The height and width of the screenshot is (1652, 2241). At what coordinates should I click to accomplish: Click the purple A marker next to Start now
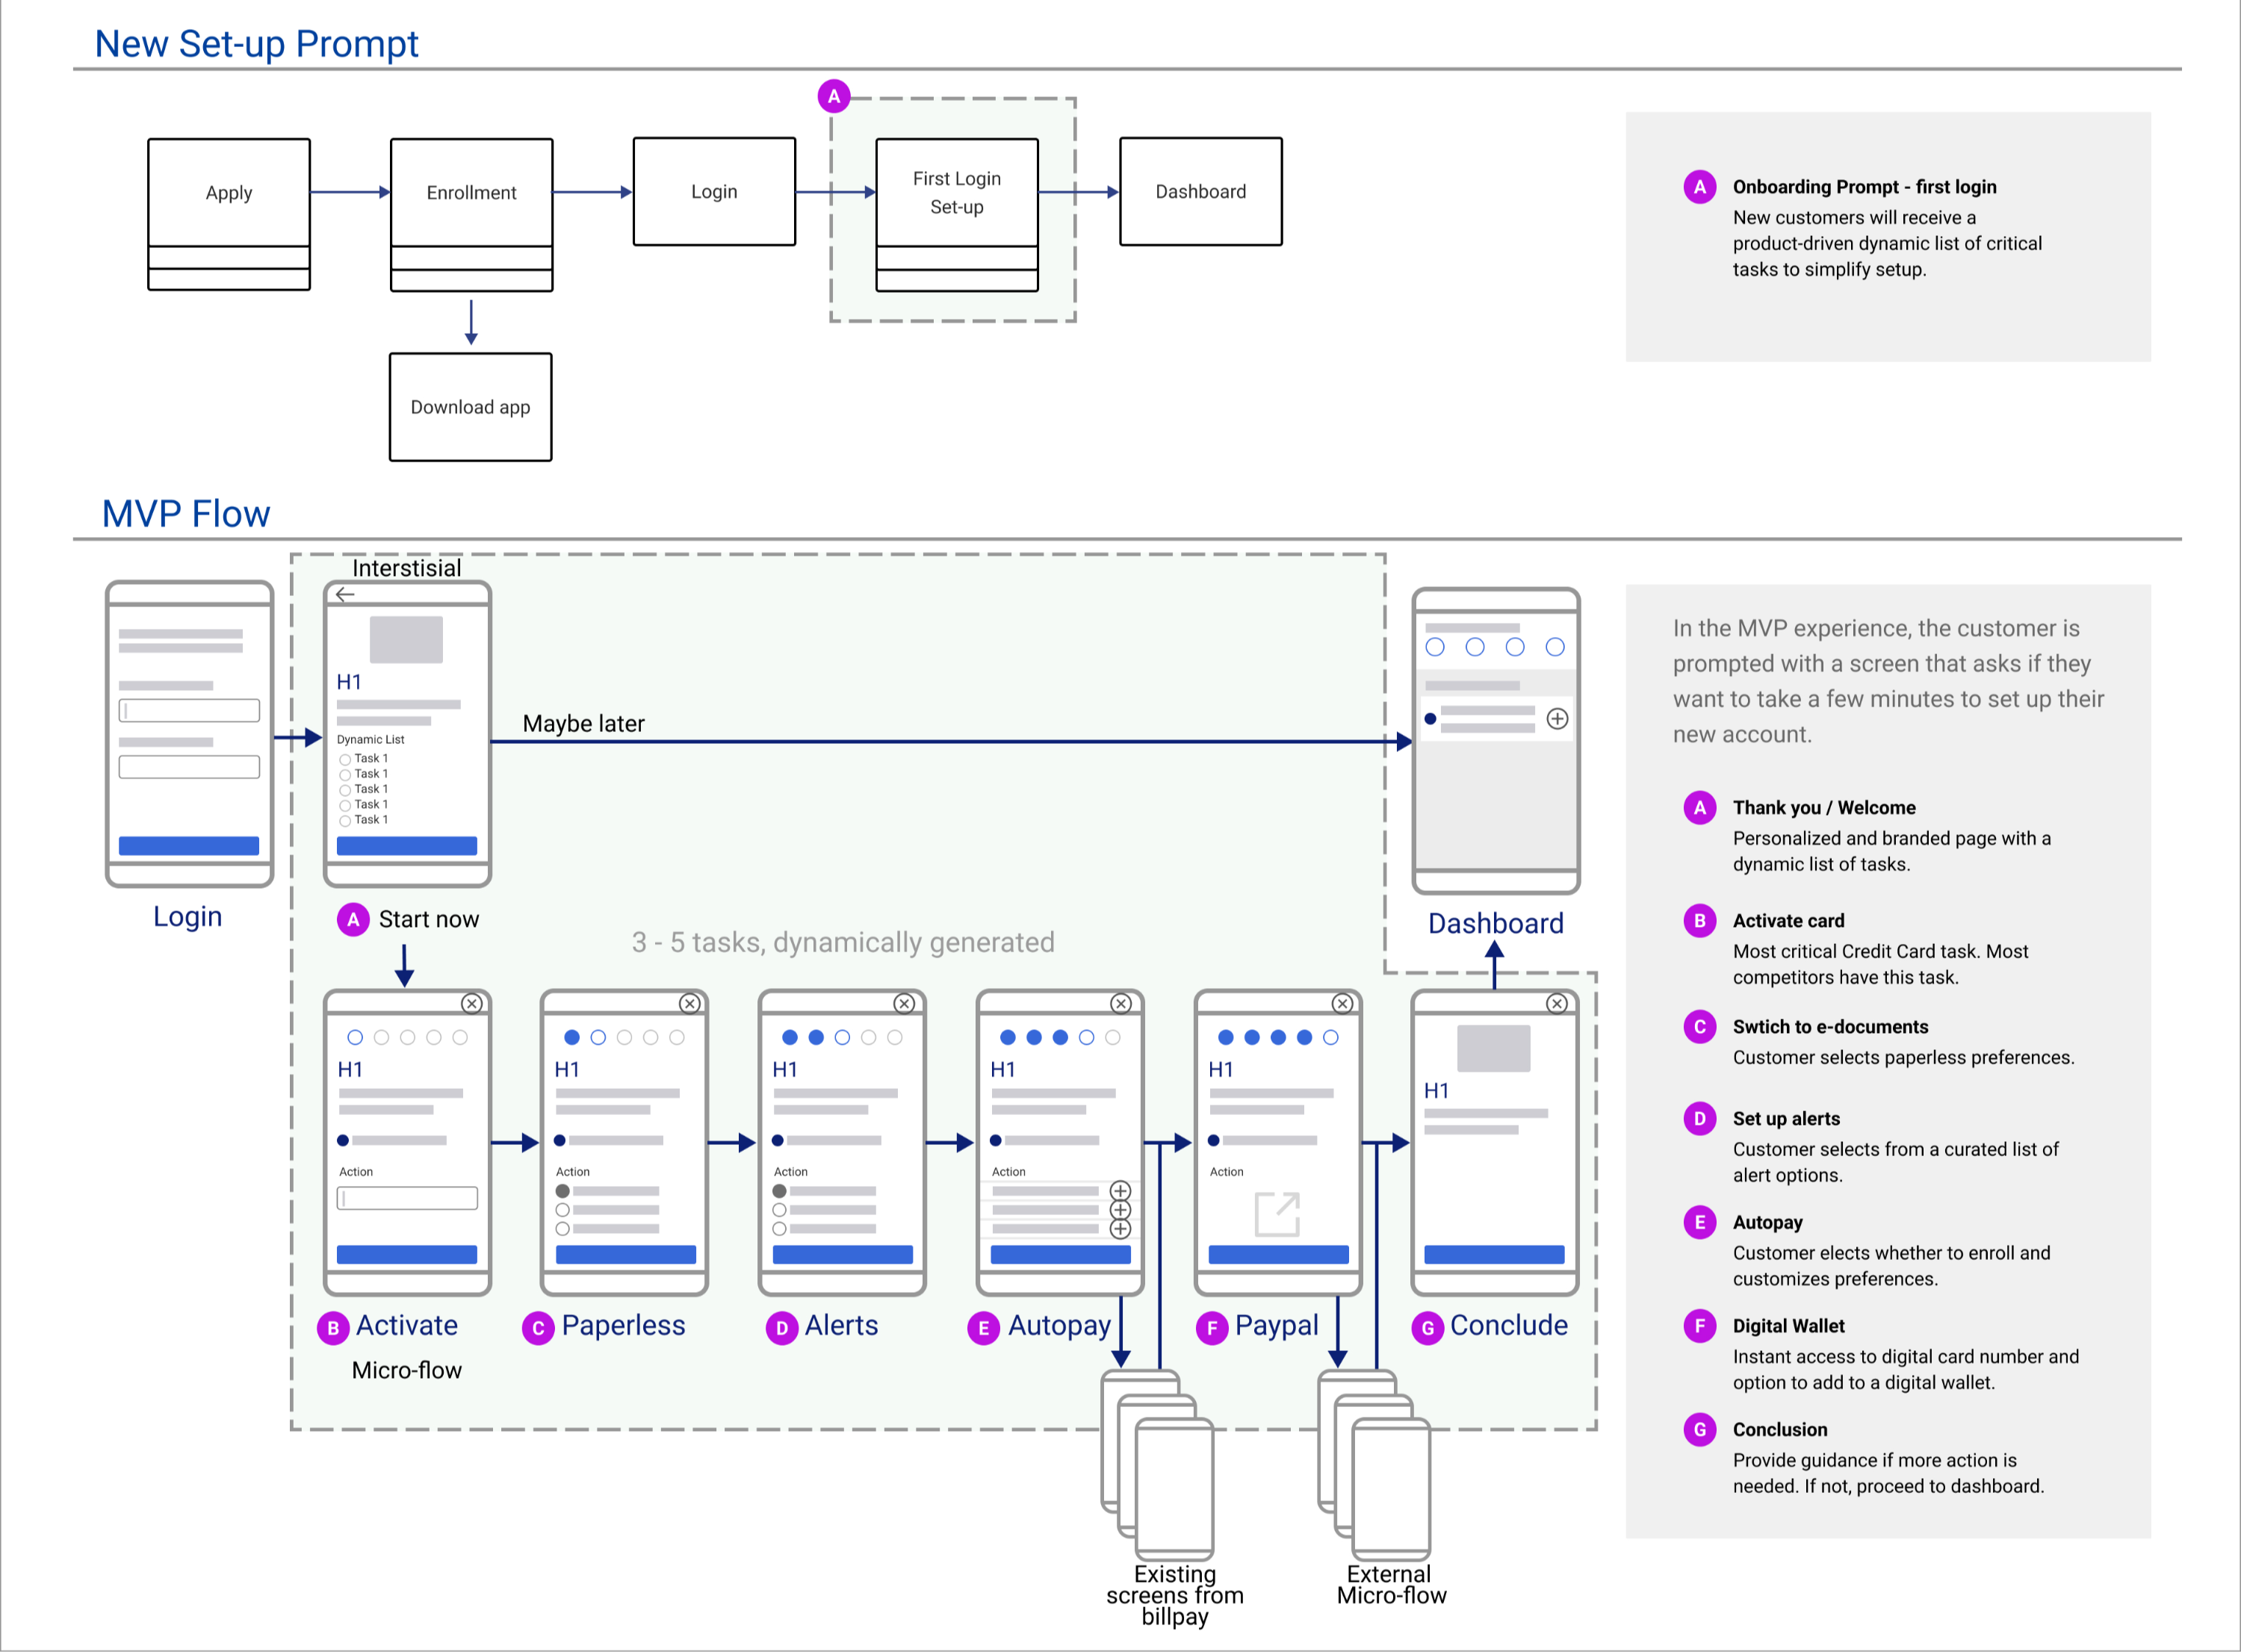pos(353,919)
